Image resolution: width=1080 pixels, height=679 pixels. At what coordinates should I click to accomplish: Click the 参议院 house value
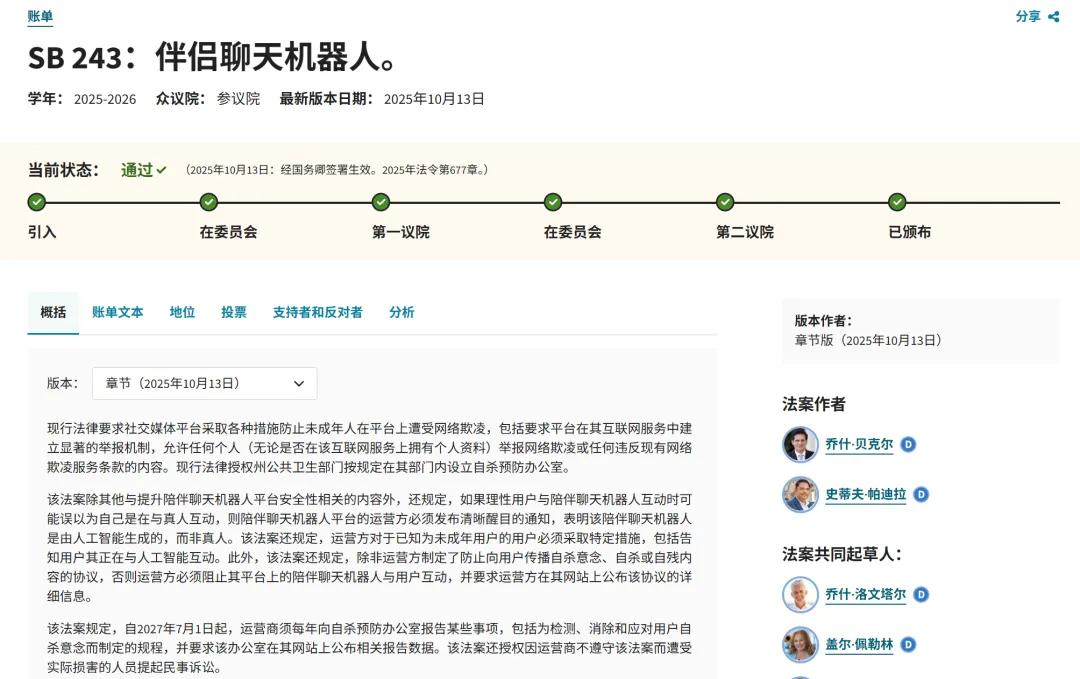point(238,99)
